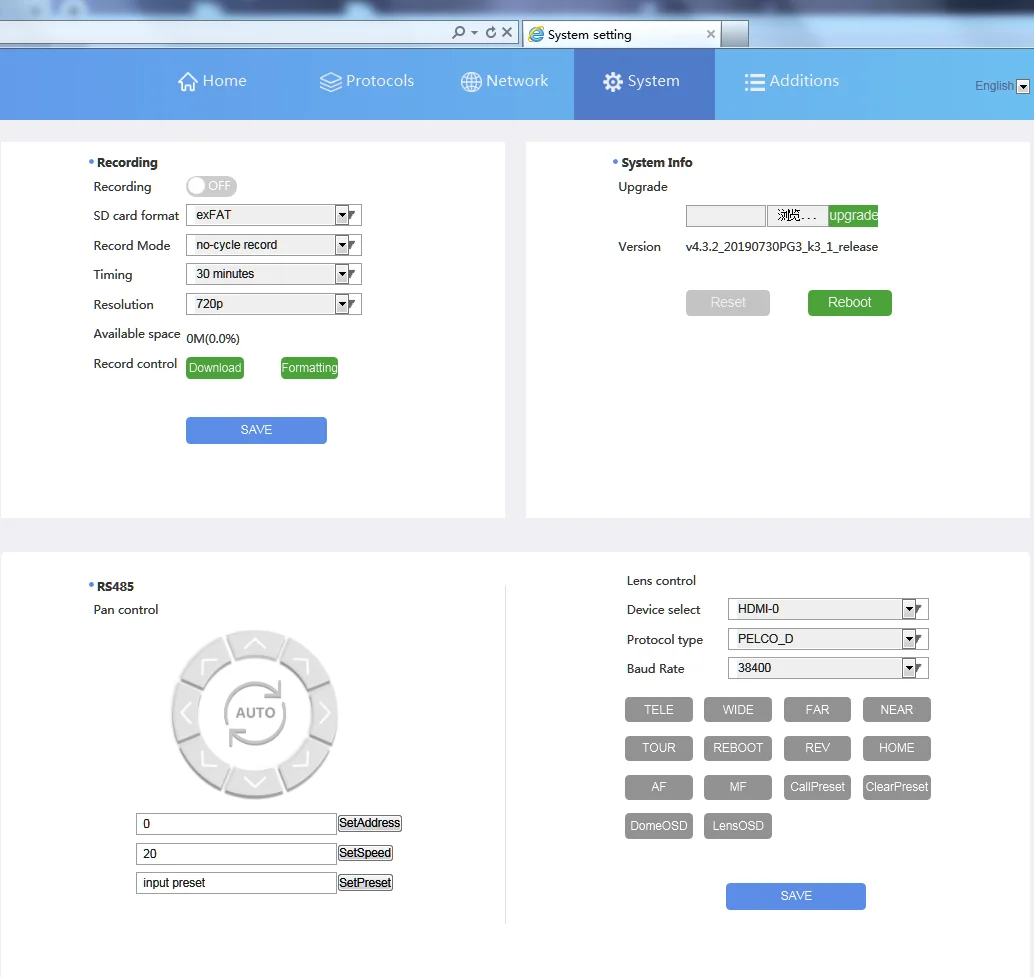Open the Baud Rate dropdown

pyautogui.click(x=828, y=668)
